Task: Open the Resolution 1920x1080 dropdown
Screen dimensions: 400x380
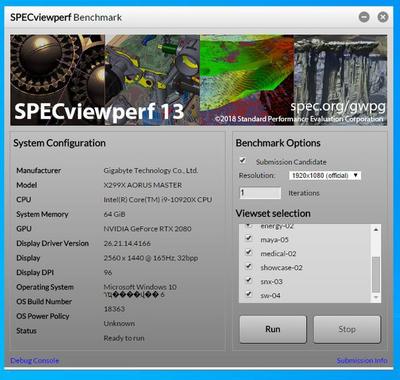Action: pos(325,175)
